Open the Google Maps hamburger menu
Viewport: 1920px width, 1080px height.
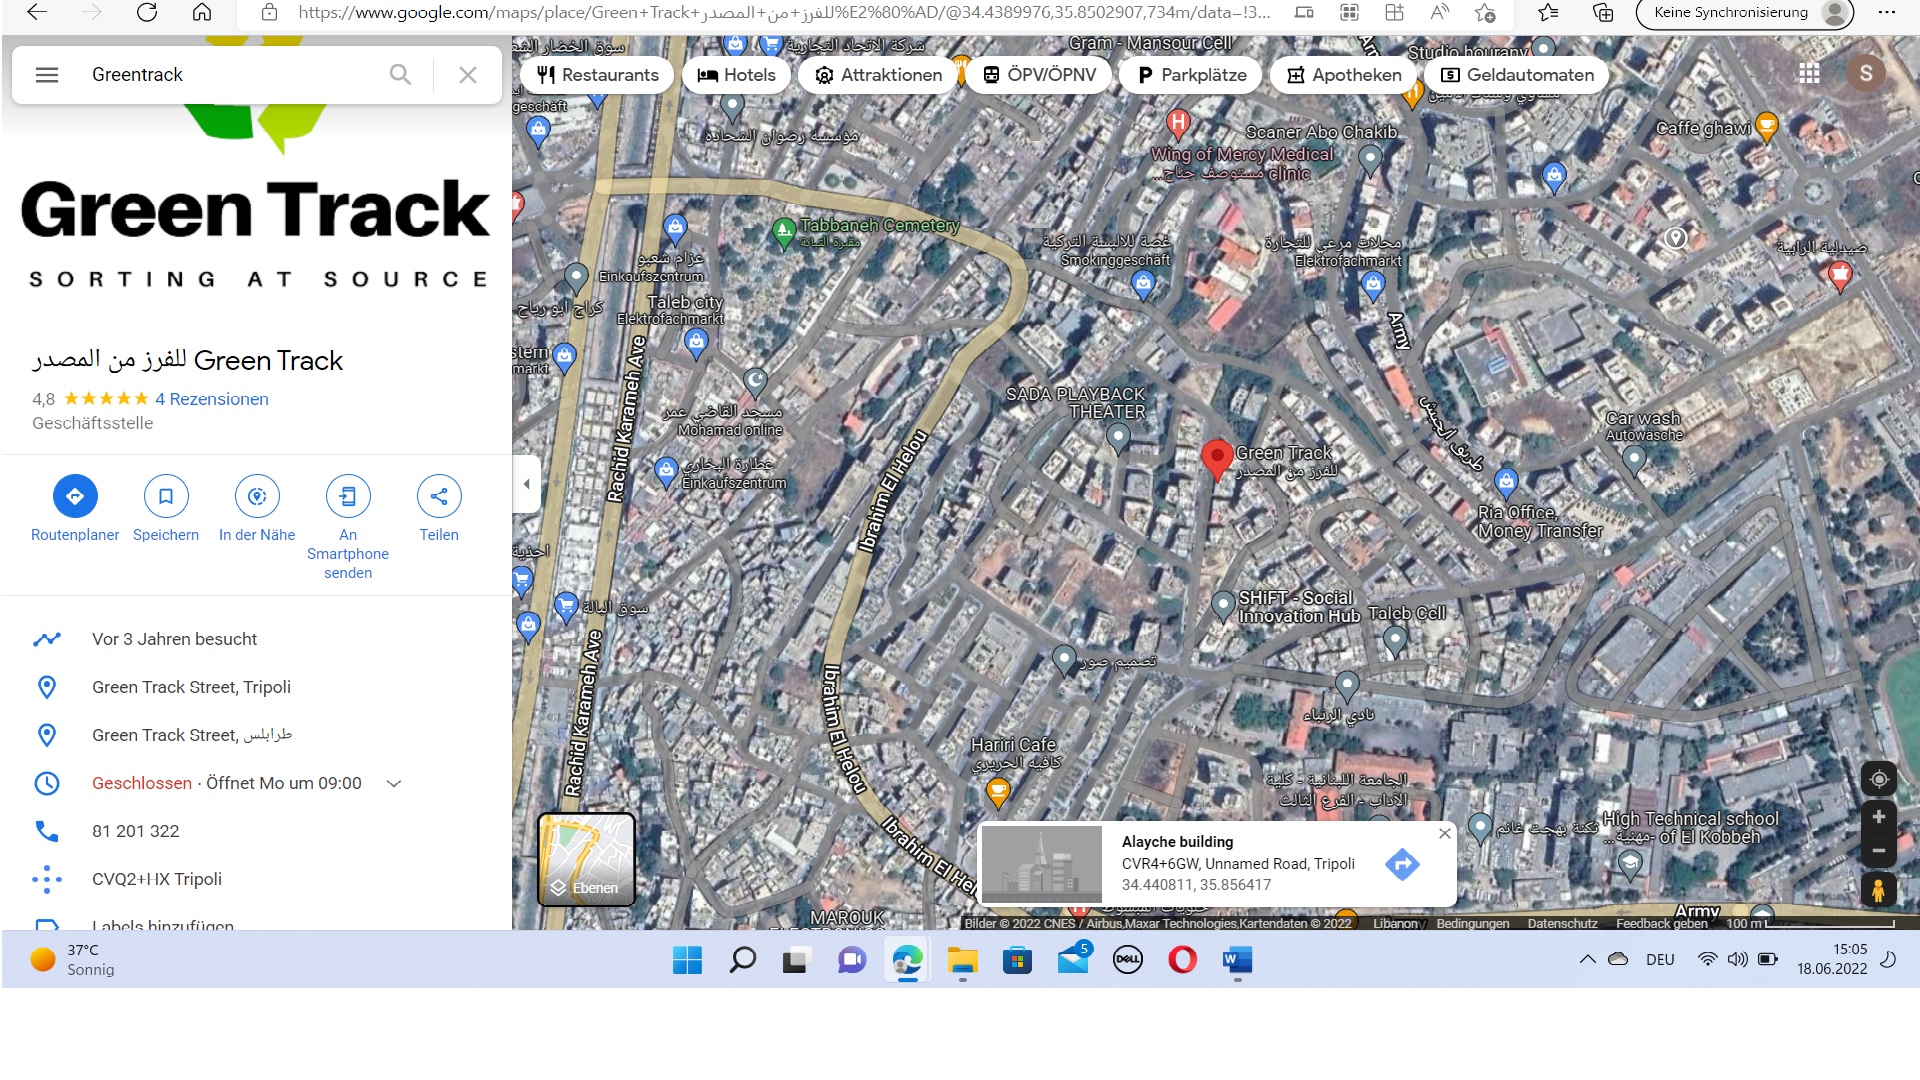click(x=47, y=75)
